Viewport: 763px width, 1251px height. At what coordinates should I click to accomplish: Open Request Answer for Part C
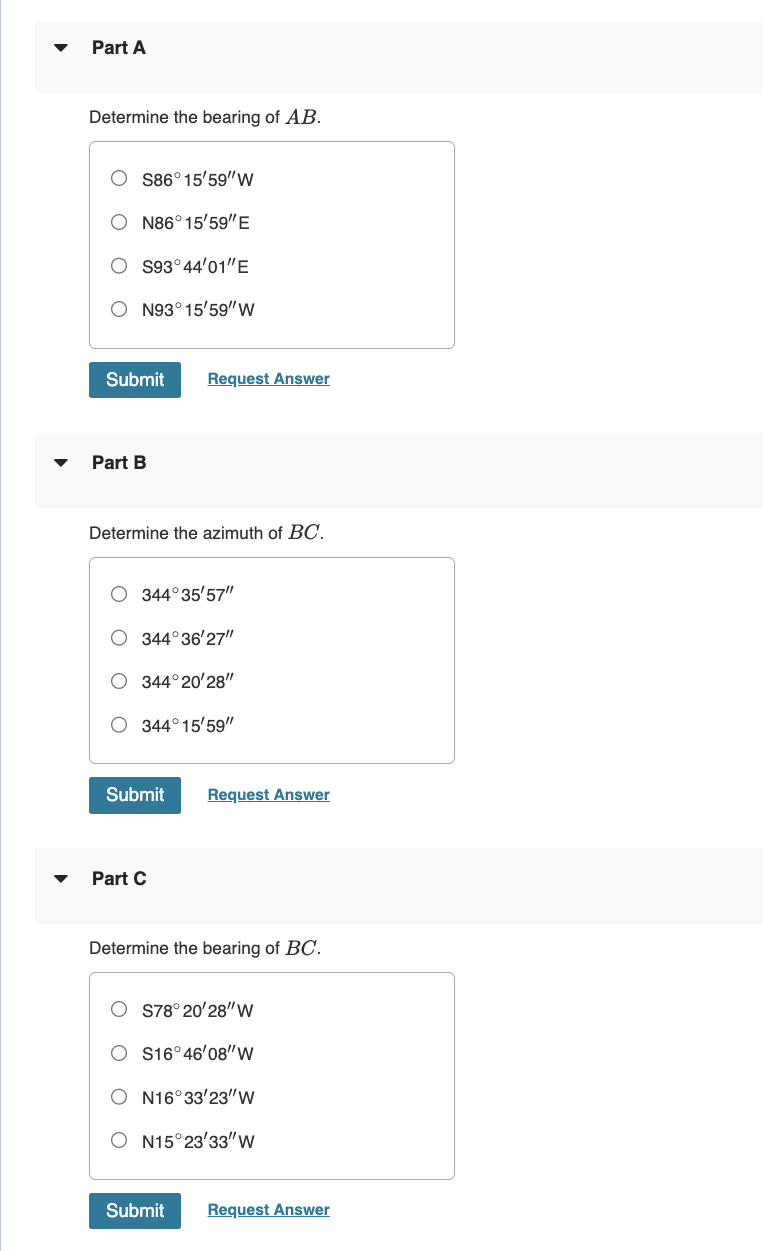click(x=268, y=1209)
